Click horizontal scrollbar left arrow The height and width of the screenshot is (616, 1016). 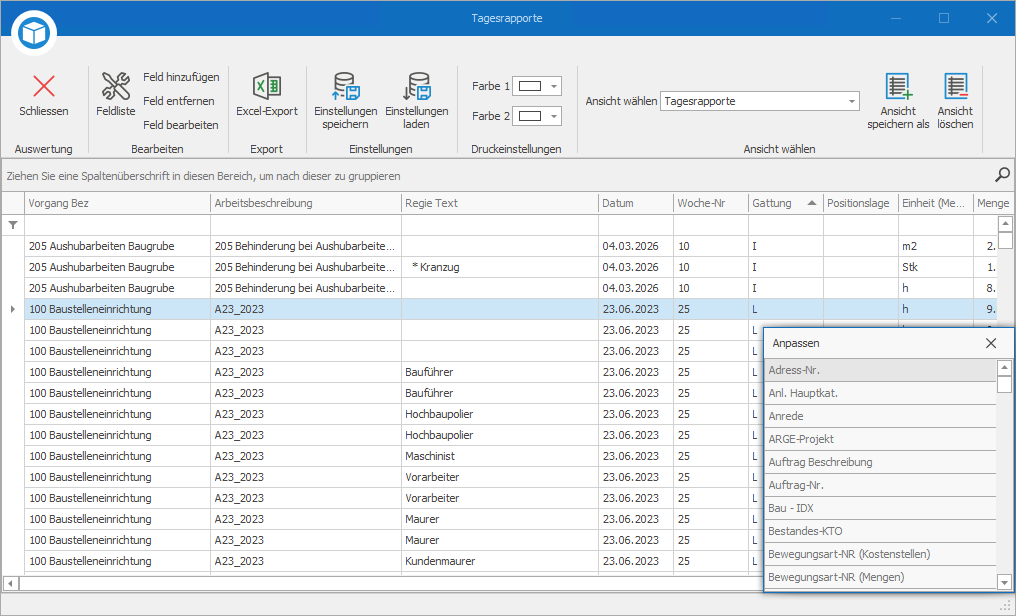10,583
